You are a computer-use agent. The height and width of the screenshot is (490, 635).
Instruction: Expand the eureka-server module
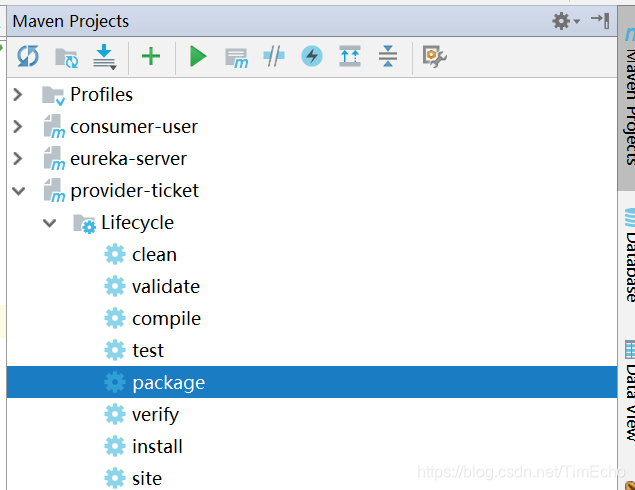pos(17,159)
